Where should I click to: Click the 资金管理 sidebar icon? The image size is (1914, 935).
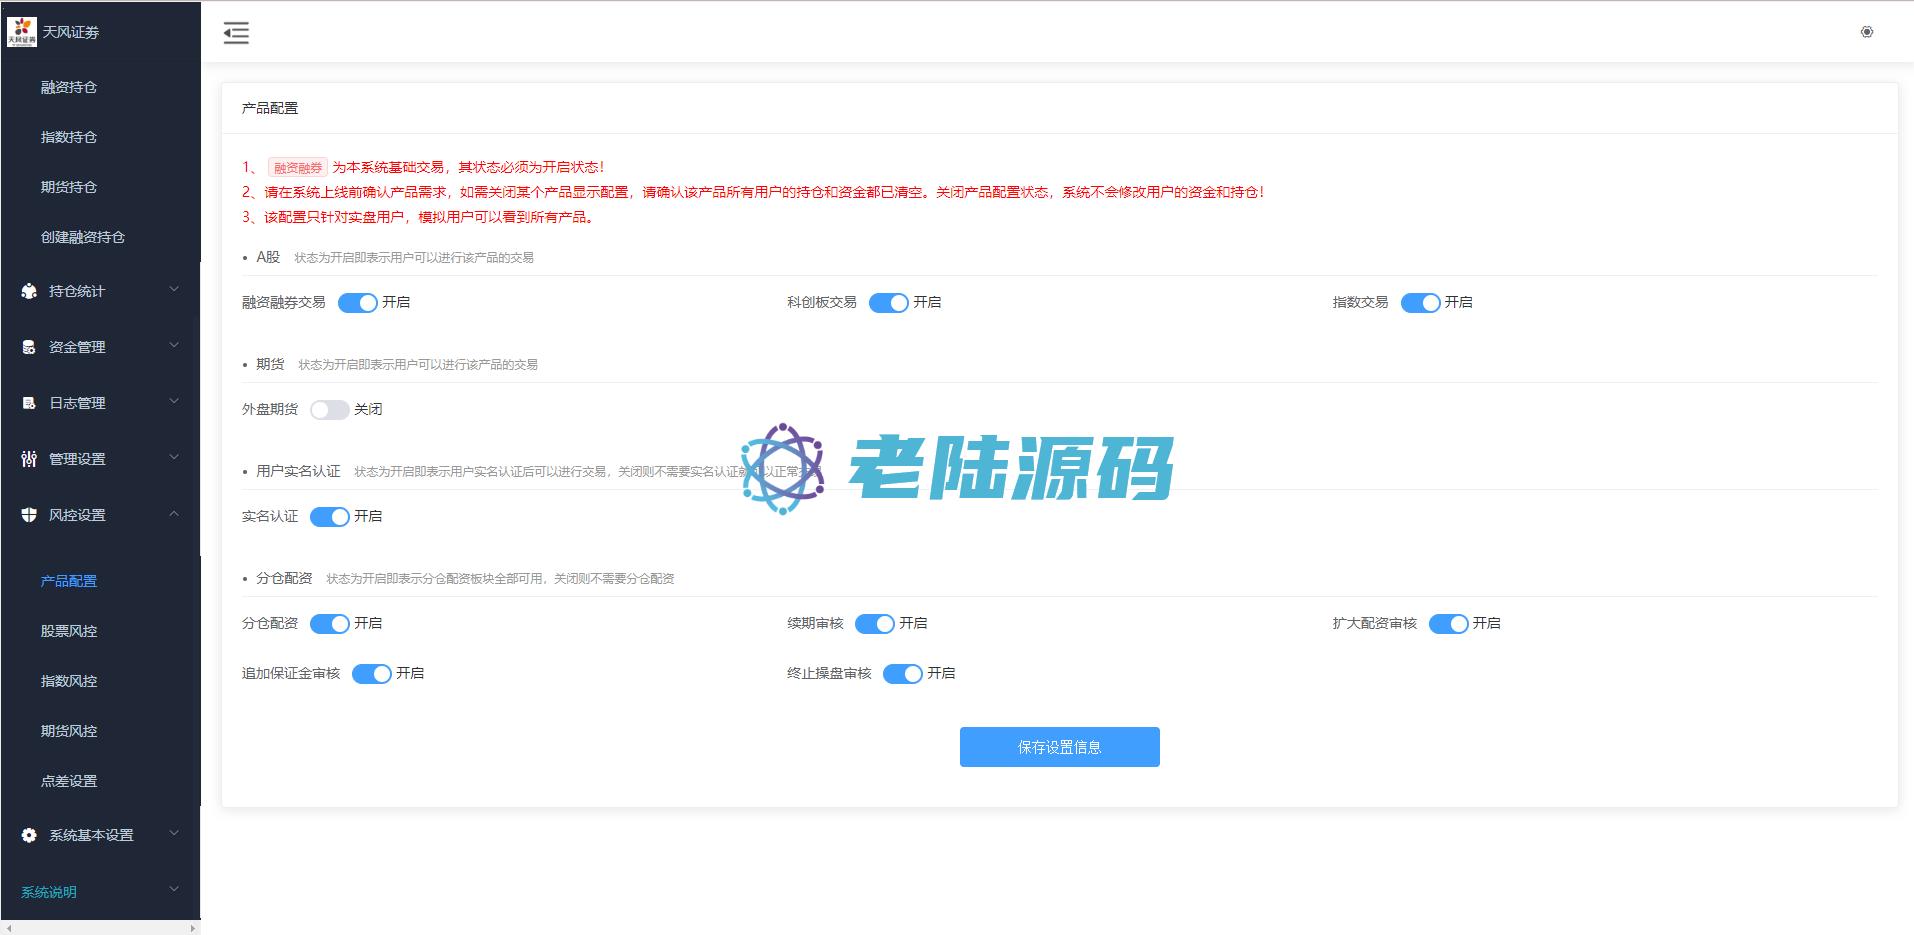29,347
